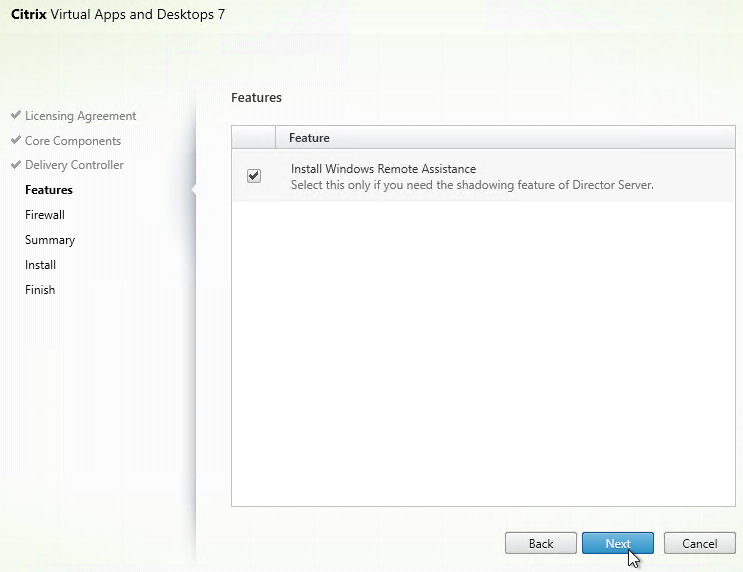The height and width of the screenshot is (572, 743).
Task: Click the Feature column header
Action: point(505,137)
